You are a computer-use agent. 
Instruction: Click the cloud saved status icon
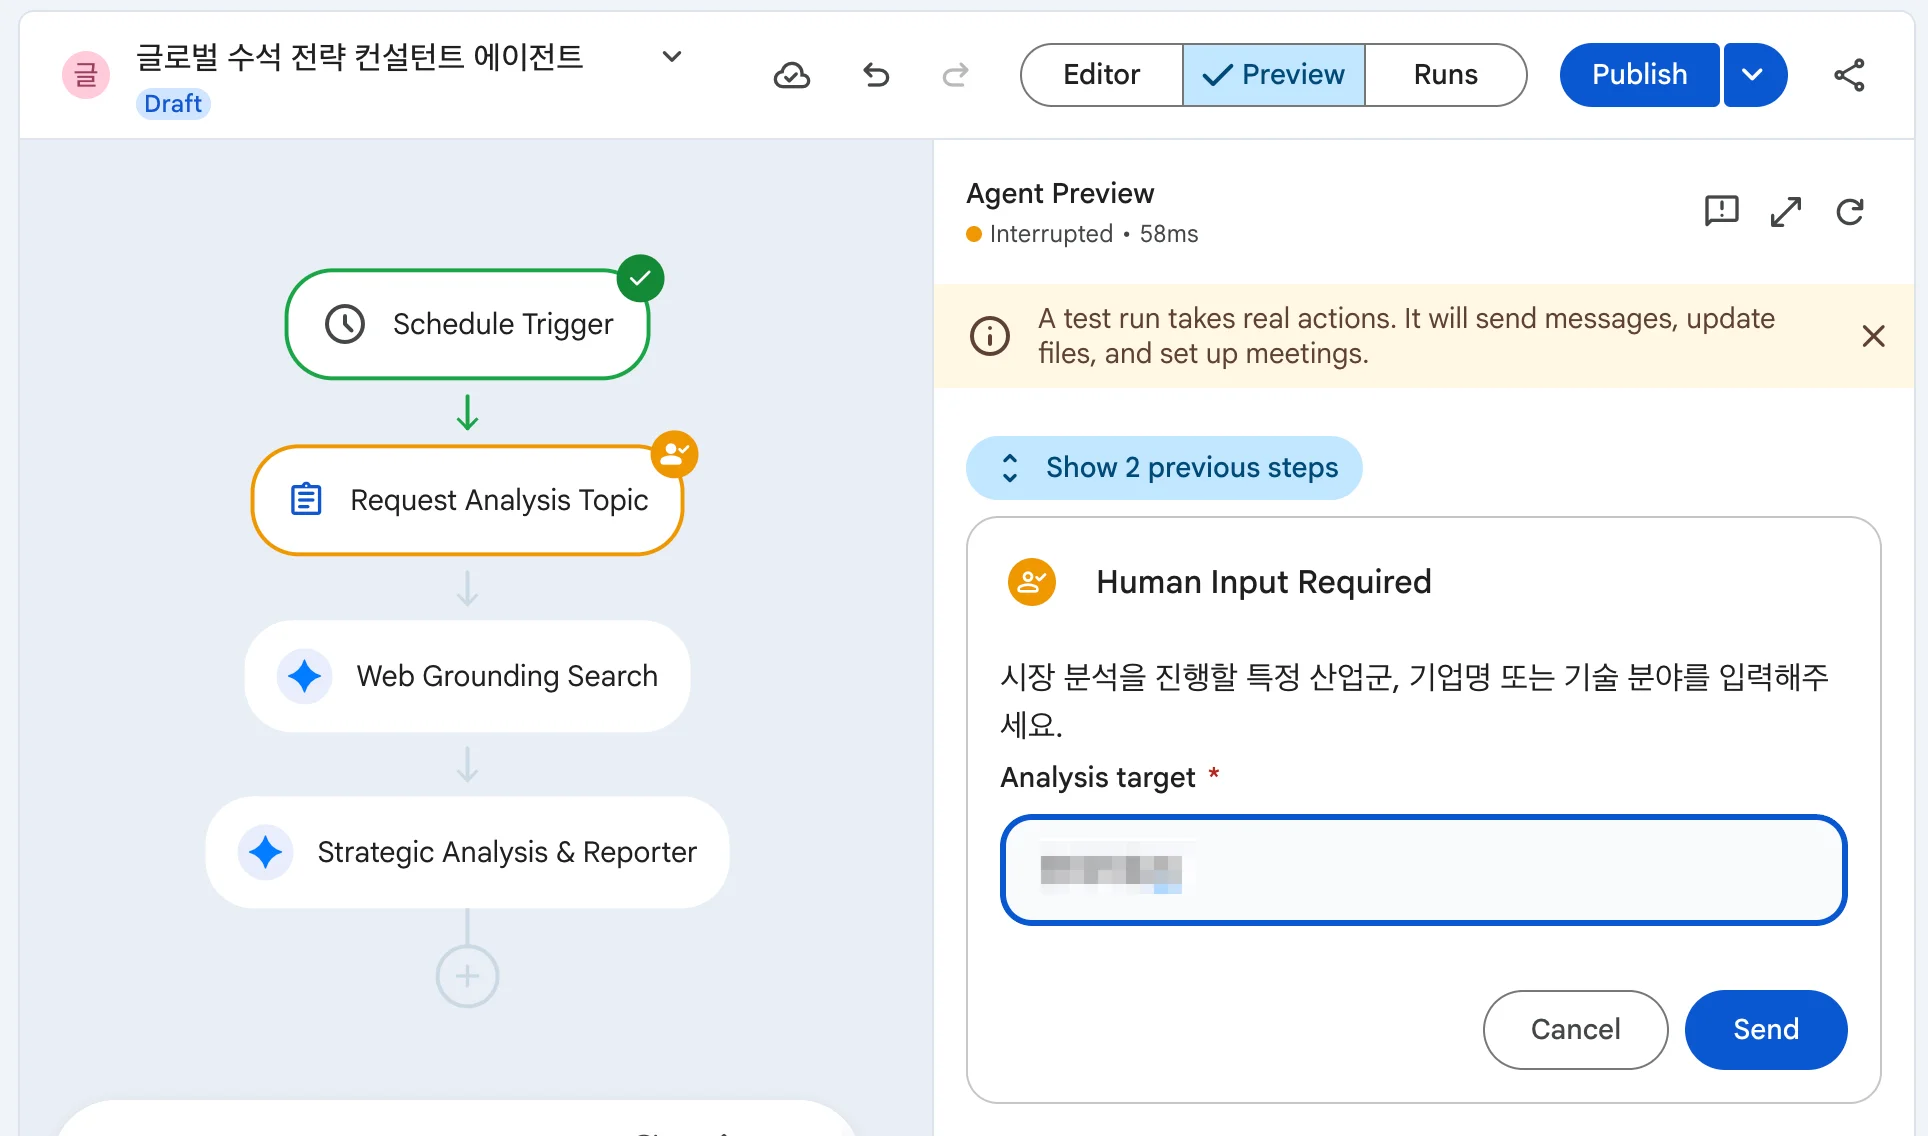pos(792,75)
